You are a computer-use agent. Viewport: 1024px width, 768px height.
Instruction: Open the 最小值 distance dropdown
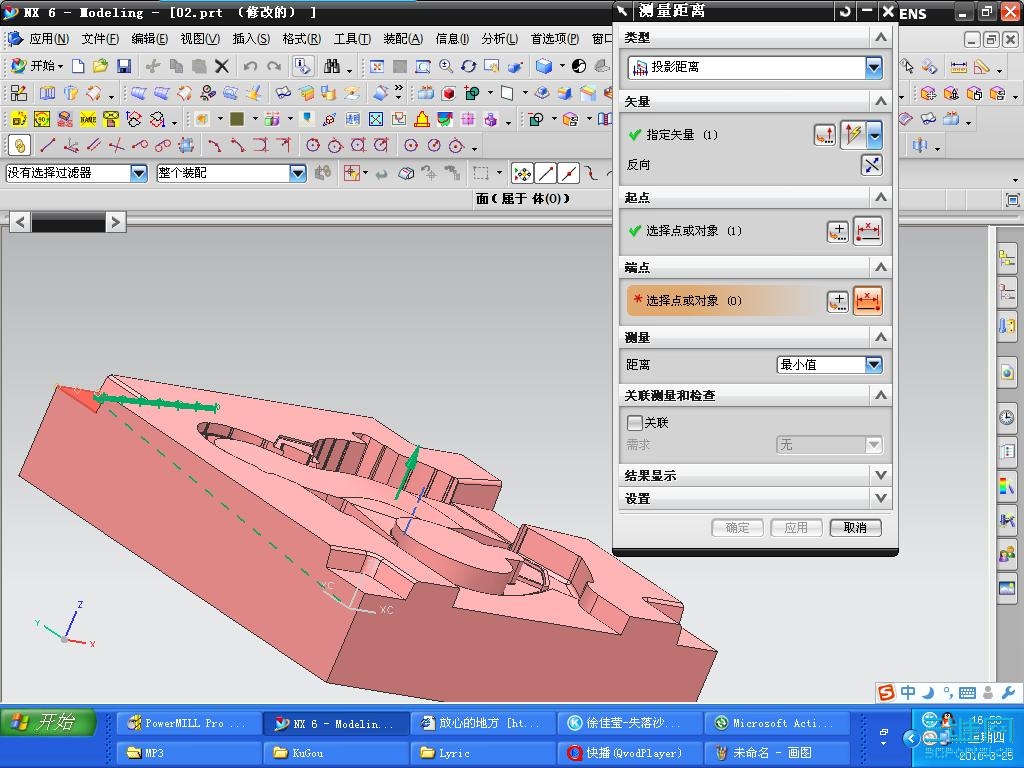pyautogui.click(x=874, y=364)
